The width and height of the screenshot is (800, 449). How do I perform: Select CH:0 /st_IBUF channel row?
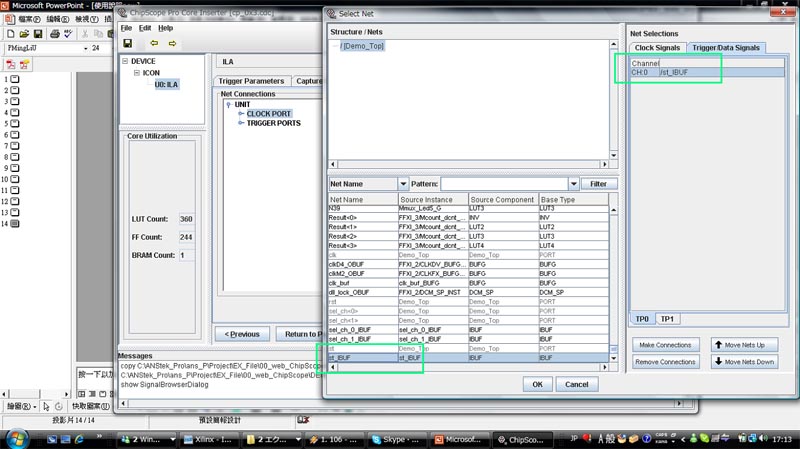point(707,72)
